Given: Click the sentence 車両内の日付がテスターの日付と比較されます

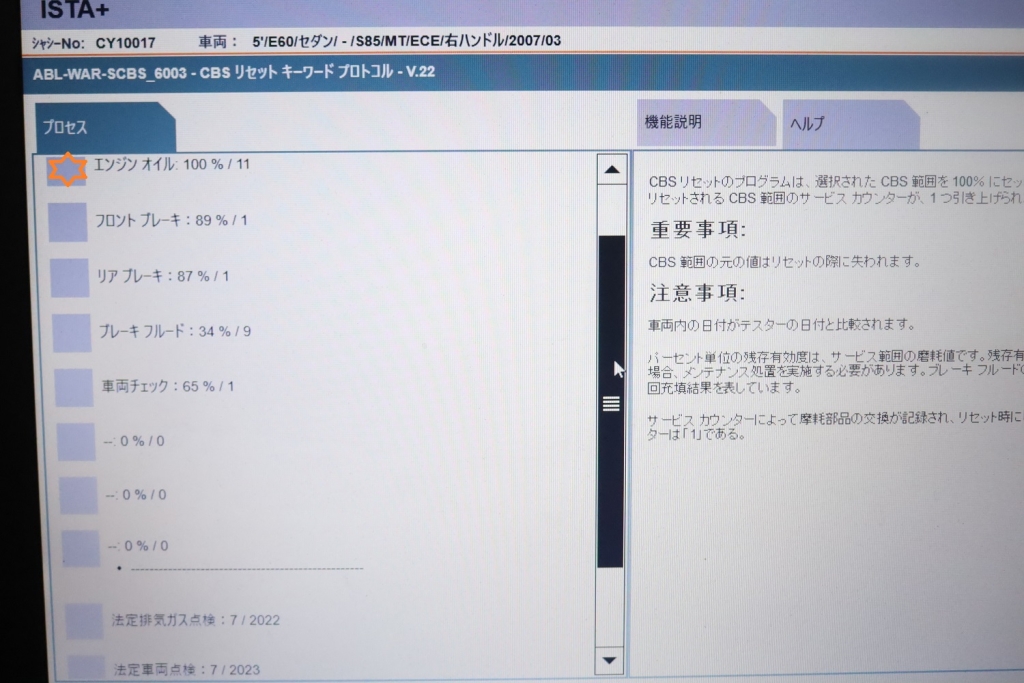Looking at the screenshot, I should click(781, 325).
